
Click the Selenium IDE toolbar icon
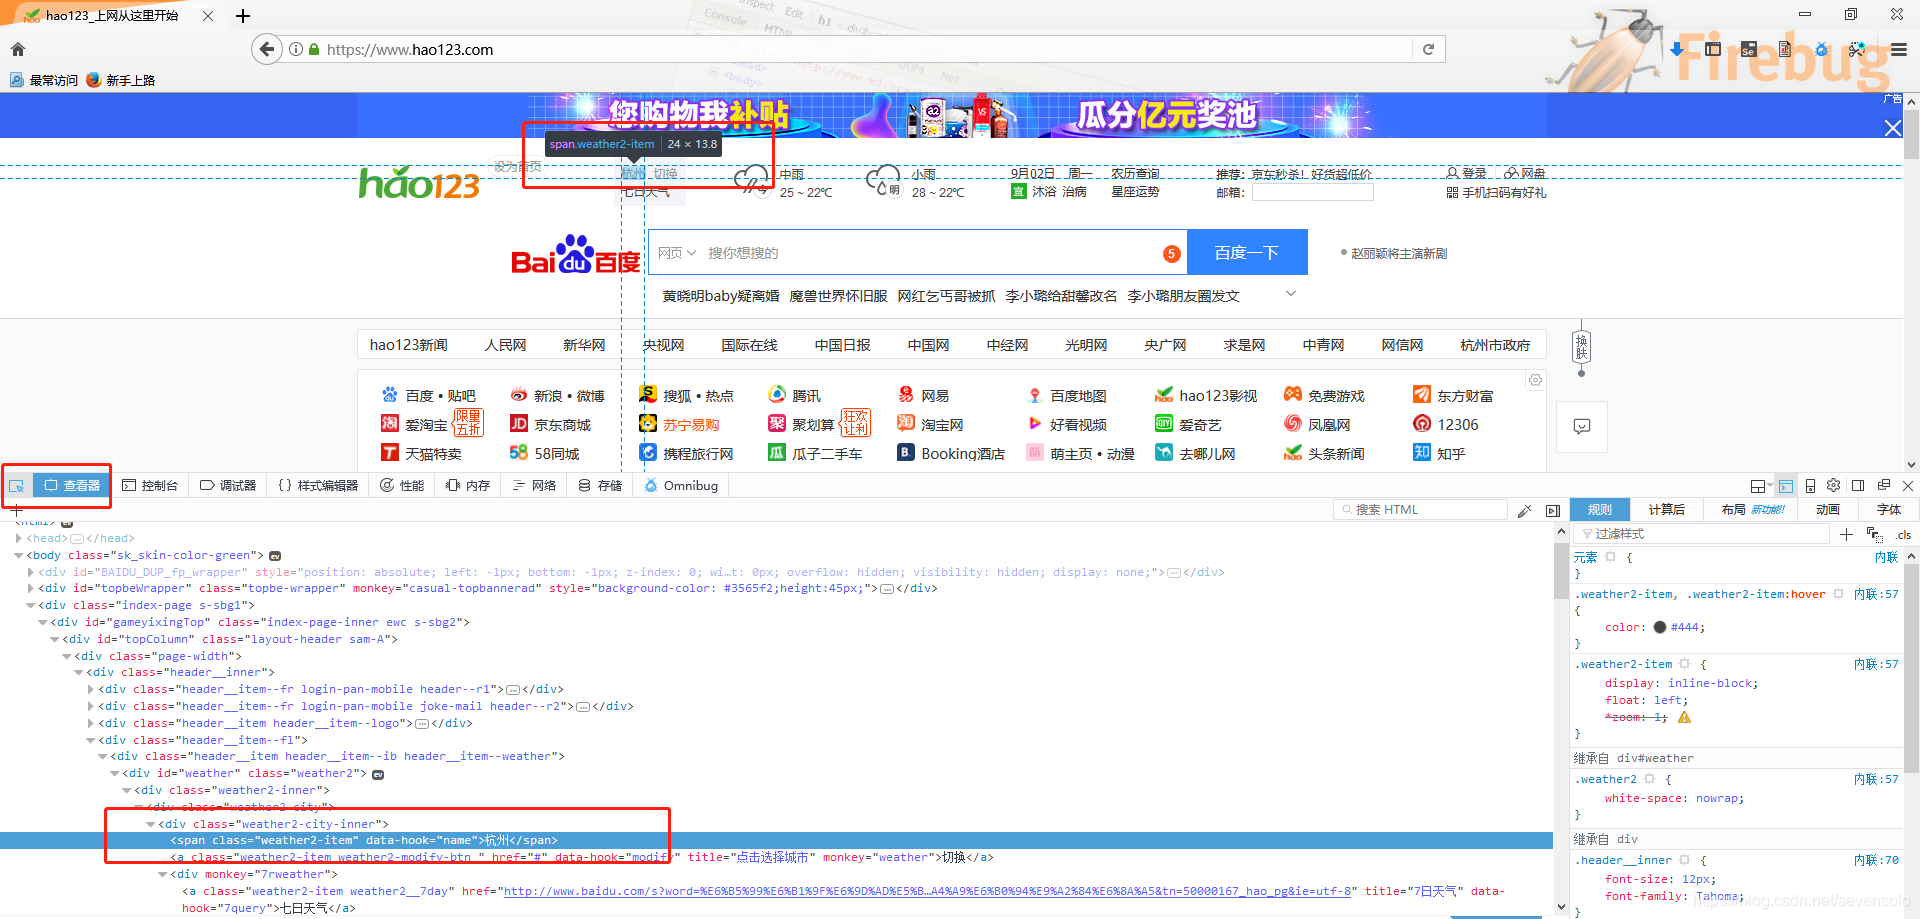[x=1749, y=49]
